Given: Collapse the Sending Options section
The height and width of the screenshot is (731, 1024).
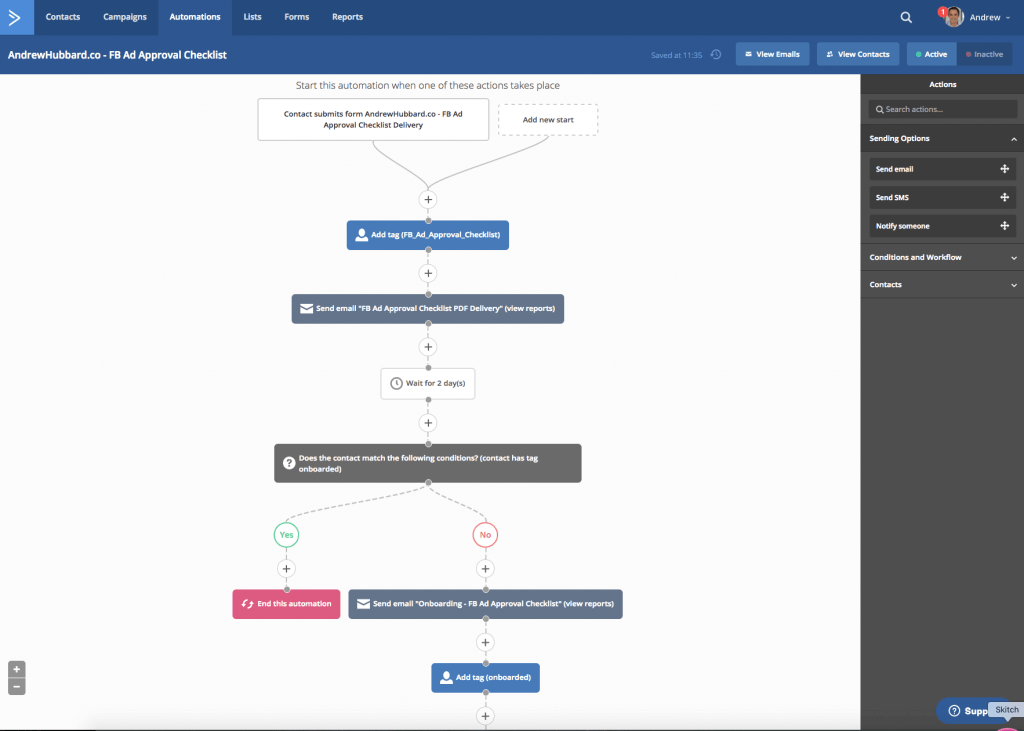Looking at the screenshot, I should (x=1013, y=139).
